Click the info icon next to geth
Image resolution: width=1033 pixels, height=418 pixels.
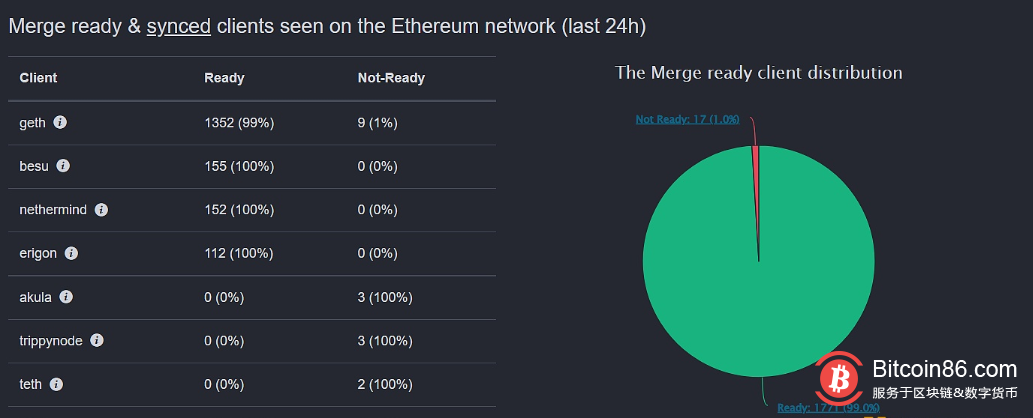[x=60, y=122]
